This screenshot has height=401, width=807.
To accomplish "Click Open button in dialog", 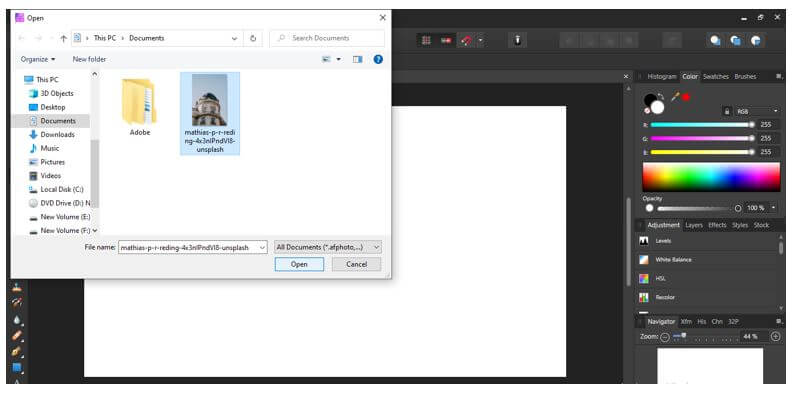I will (x=299, y=264).
